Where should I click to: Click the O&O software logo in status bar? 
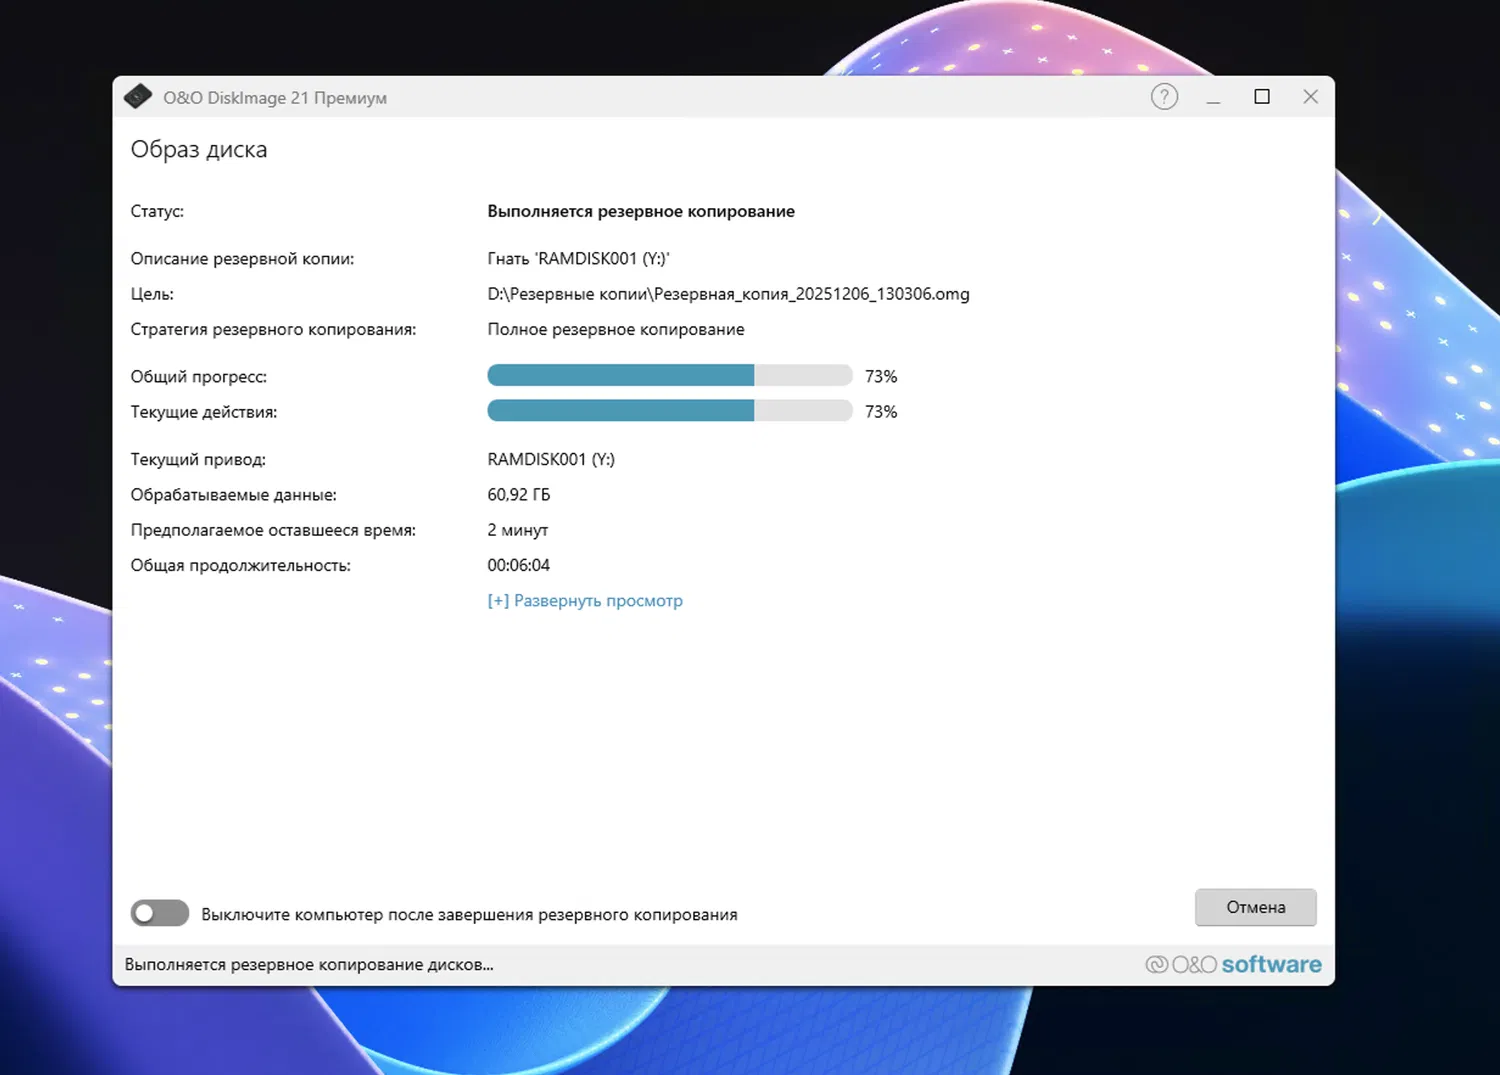coord(1233,964)
